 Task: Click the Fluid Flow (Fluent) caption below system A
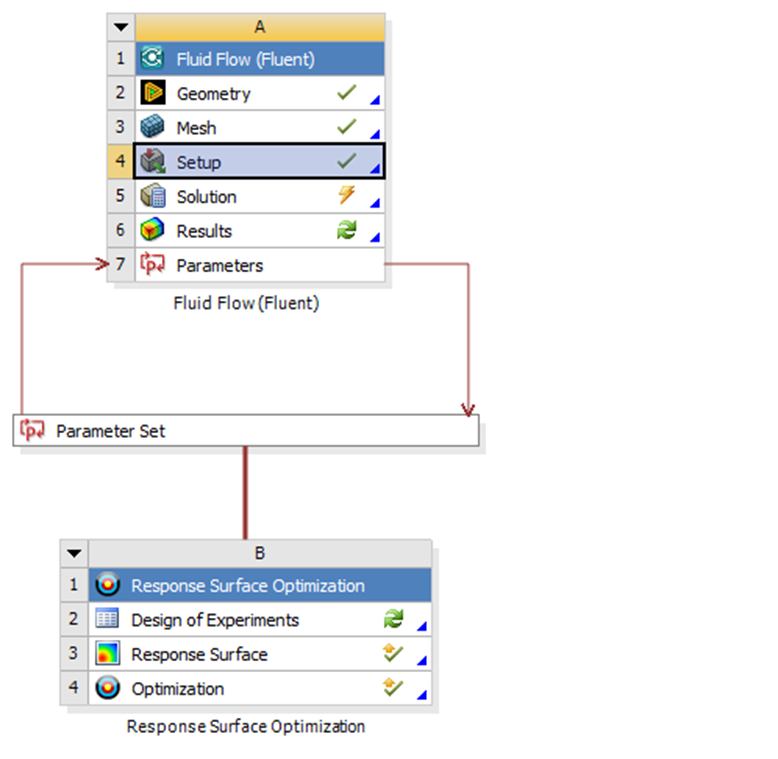click(246, 303)
